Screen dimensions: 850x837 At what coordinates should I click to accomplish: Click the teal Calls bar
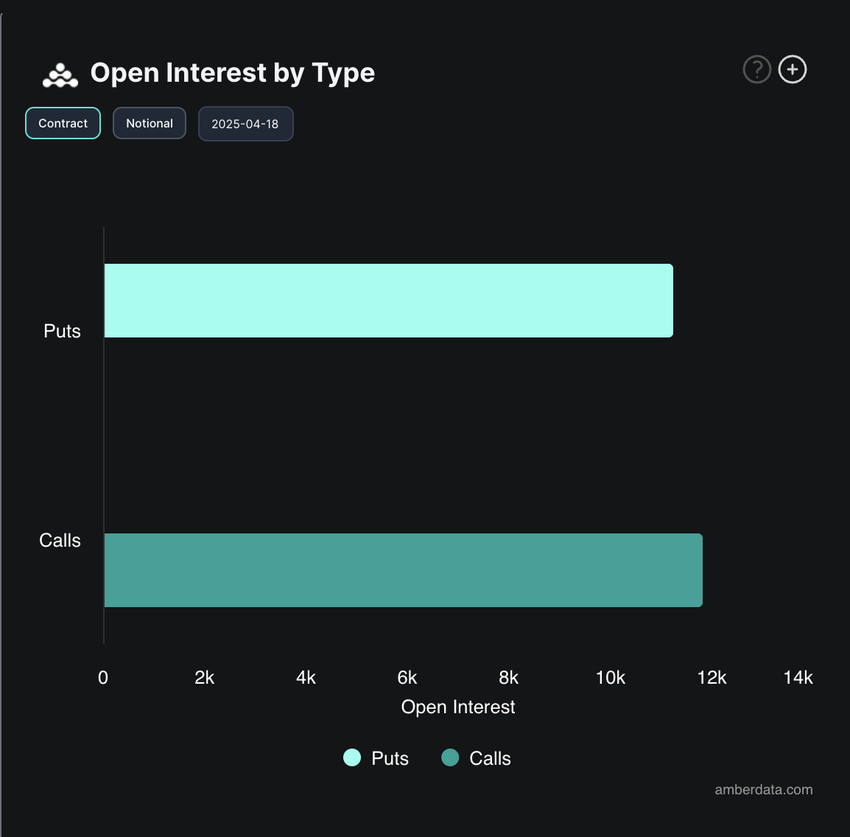pyautogui.click(x=403, y=570)
